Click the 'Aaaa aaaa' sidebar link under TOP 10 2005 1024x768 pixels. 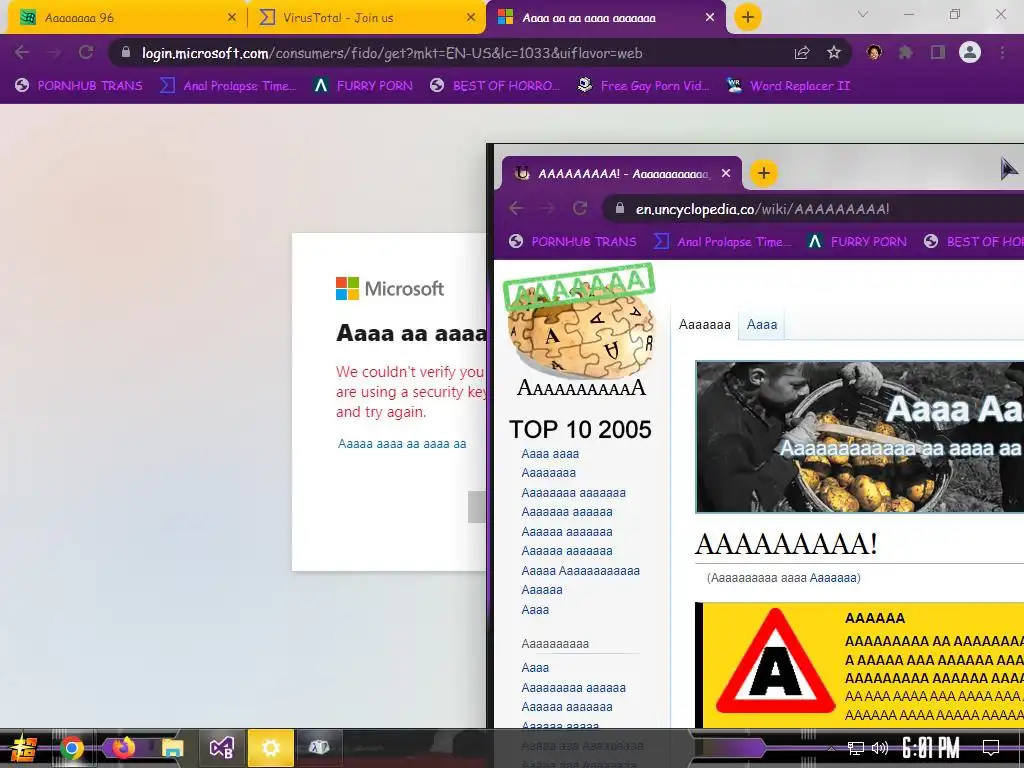[x=550, y=454]
